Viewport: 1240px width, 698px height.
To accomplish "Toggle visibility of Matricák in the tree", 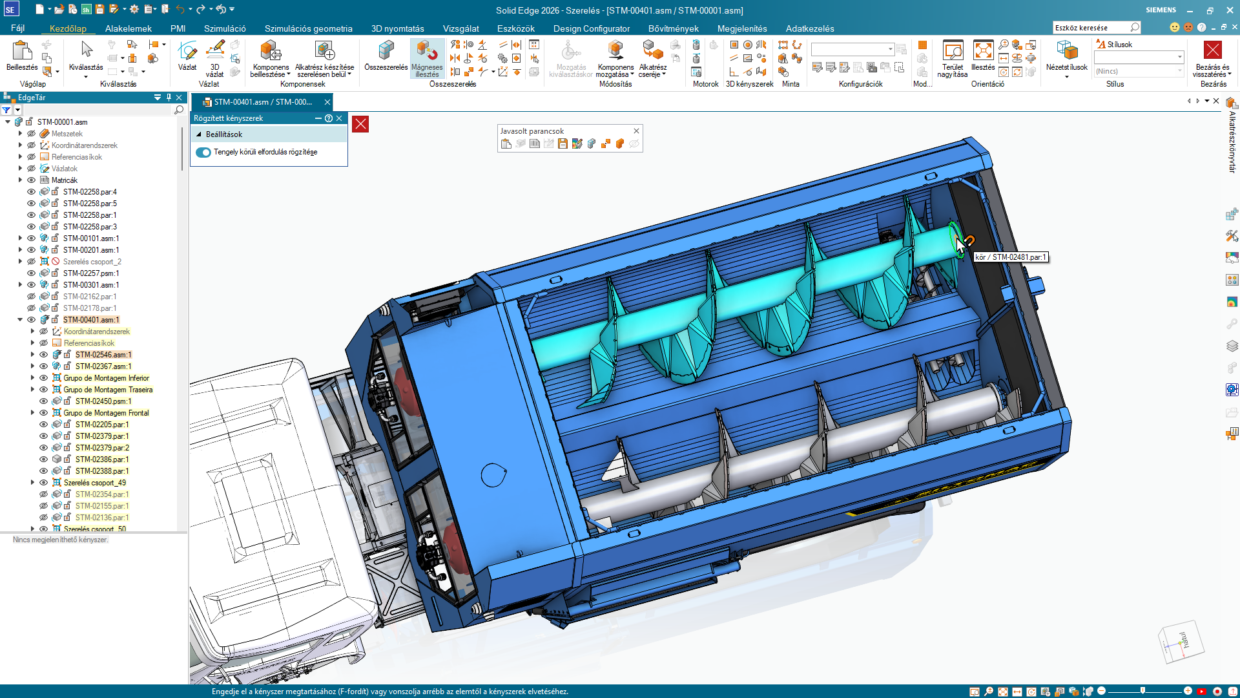I will click(31, 180).
